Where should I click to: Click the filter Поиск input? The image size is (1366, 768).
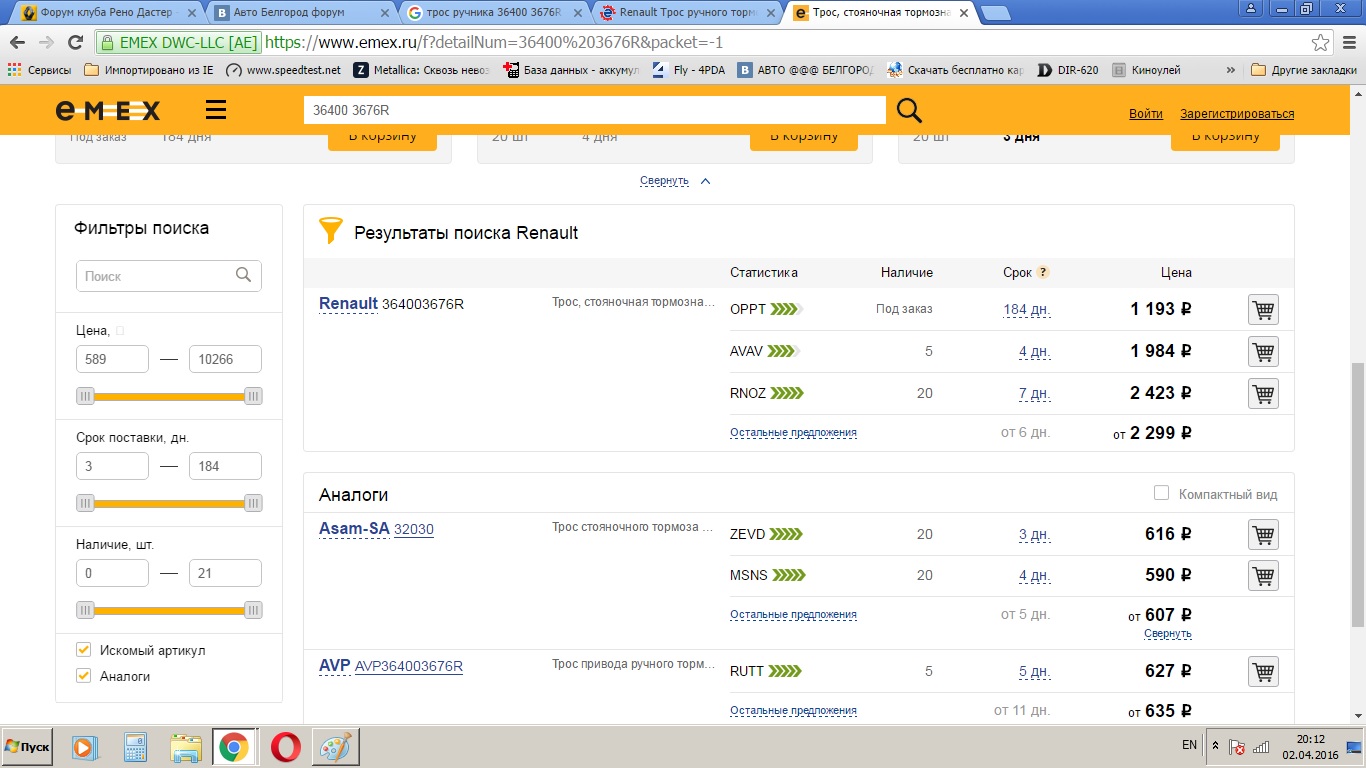coord(169,276)
